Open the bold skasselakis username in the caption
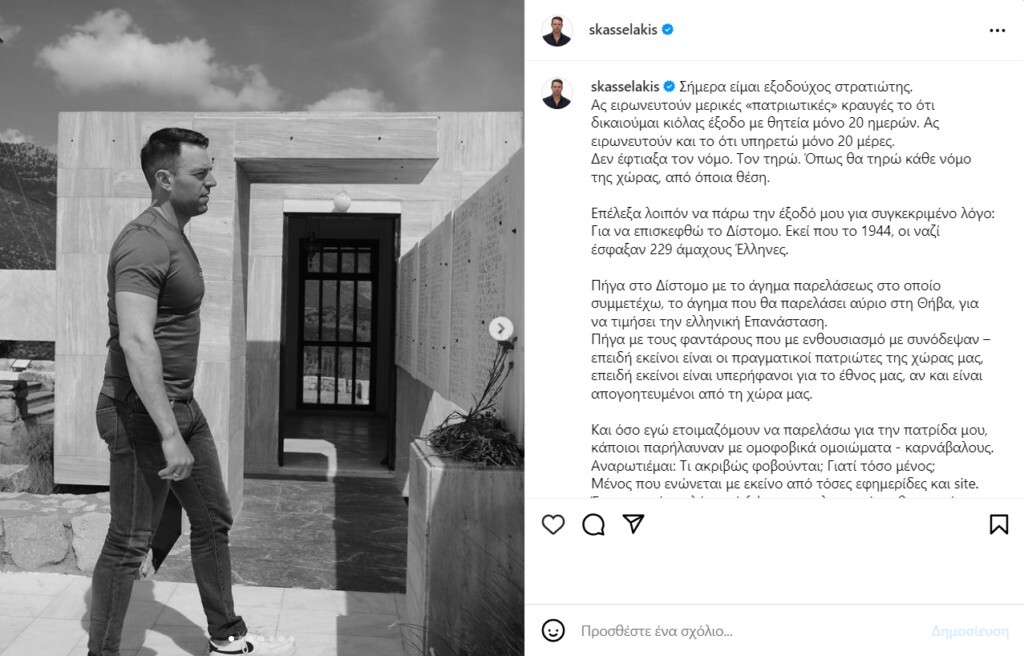 click(x=625, y=87)
